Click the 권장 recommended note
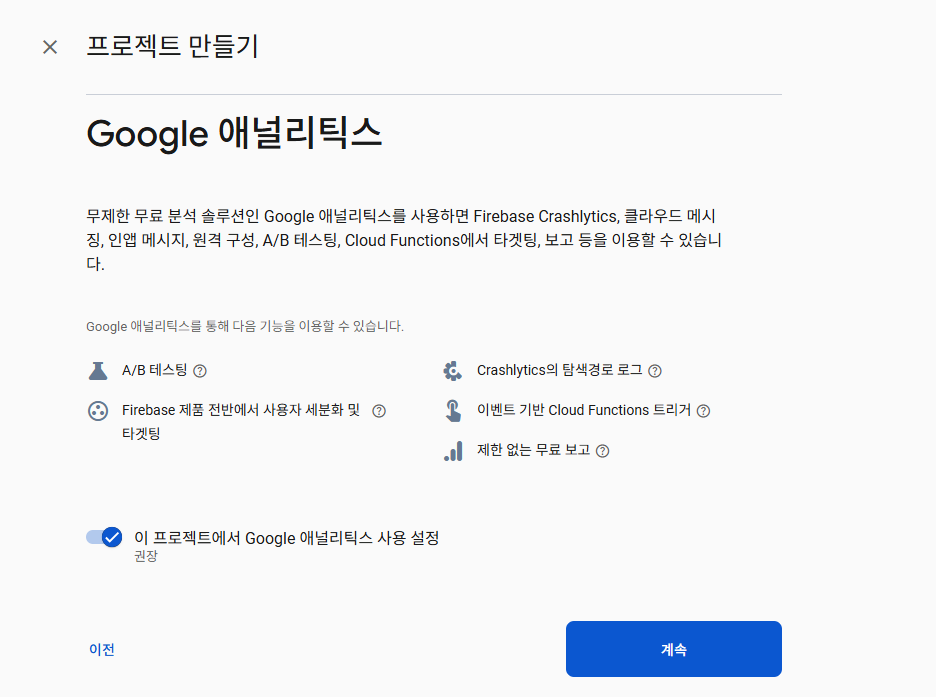This screenshot has width=936, height=697. pyautogui.click(x=146, y=556)
